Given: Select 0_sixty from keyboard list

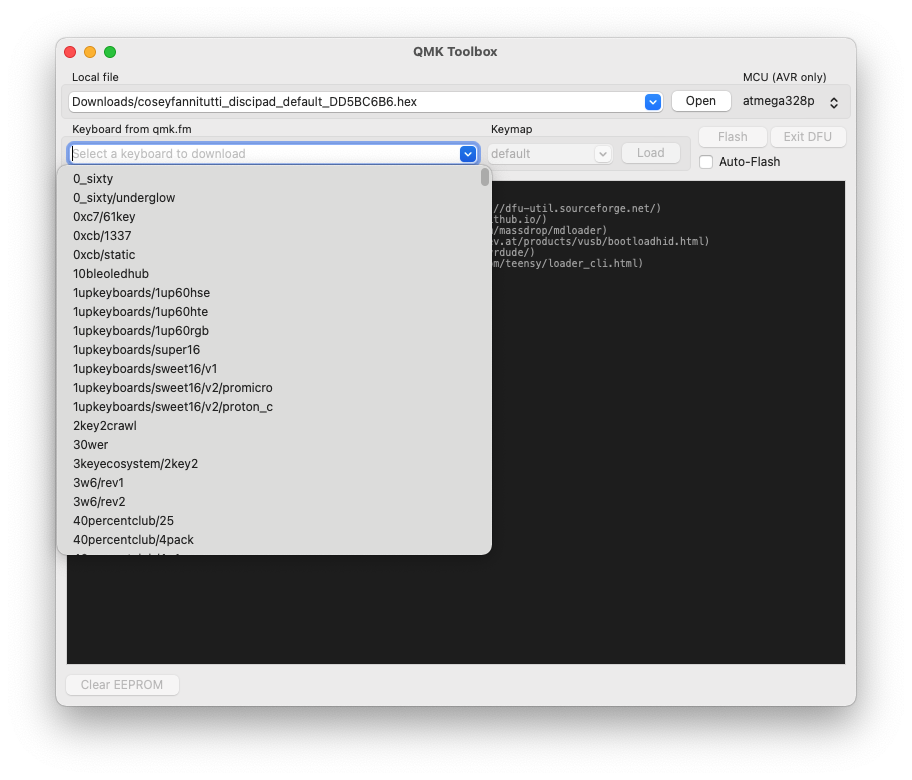Looking at the screenshot, I should [x=274, y=179].
